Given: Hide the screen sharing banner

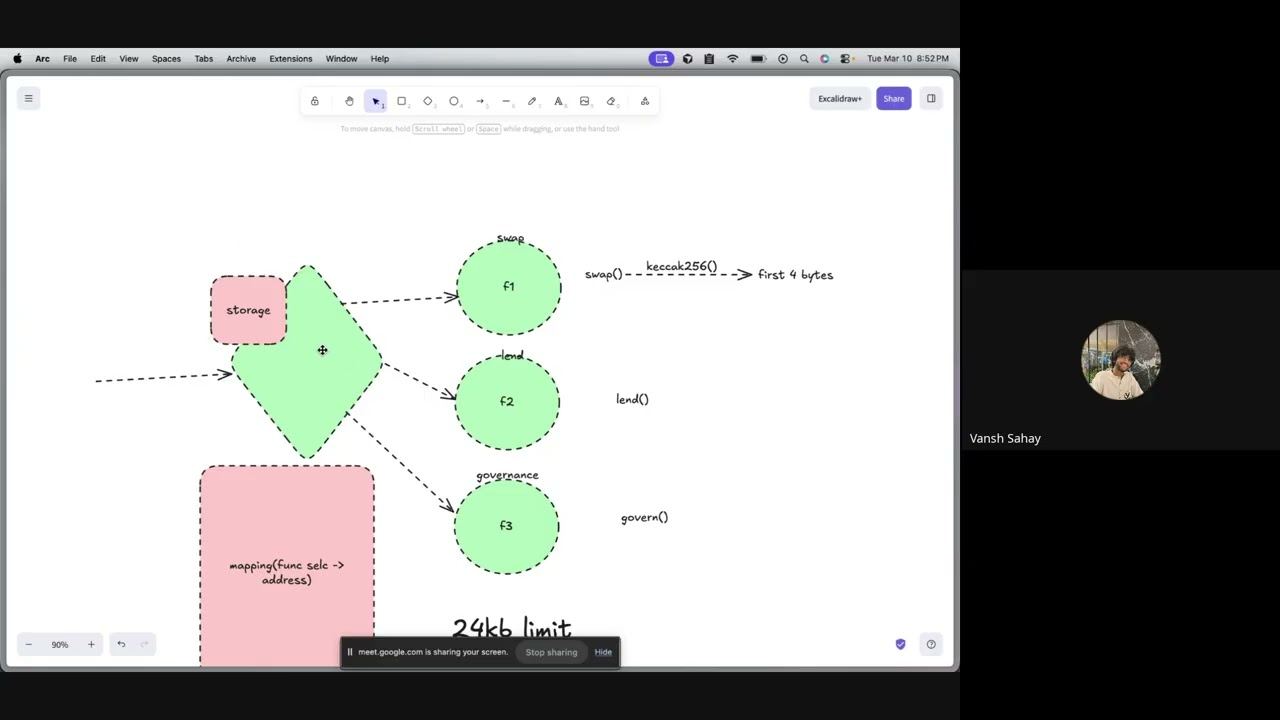Looking at the screenshot, I should pyautogui.click(x=603, y=652).
